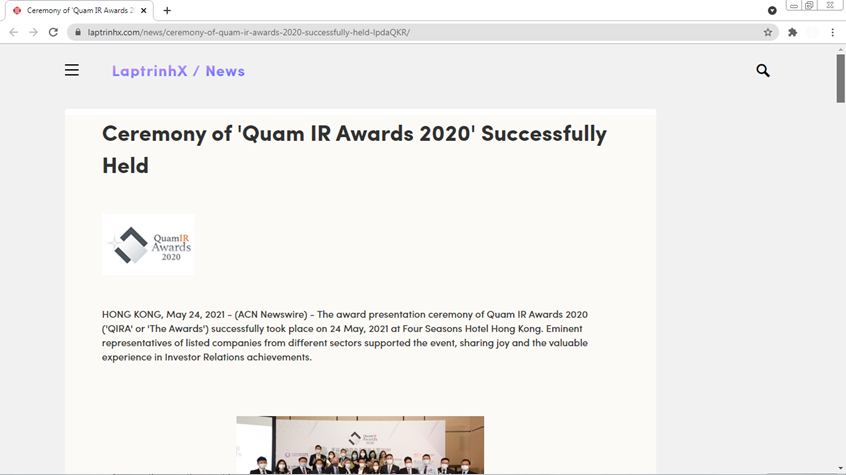Close the 'Ceremony of Quam IR Awards' tab
This screenshot has height=475, width=846.
[144, 10]
